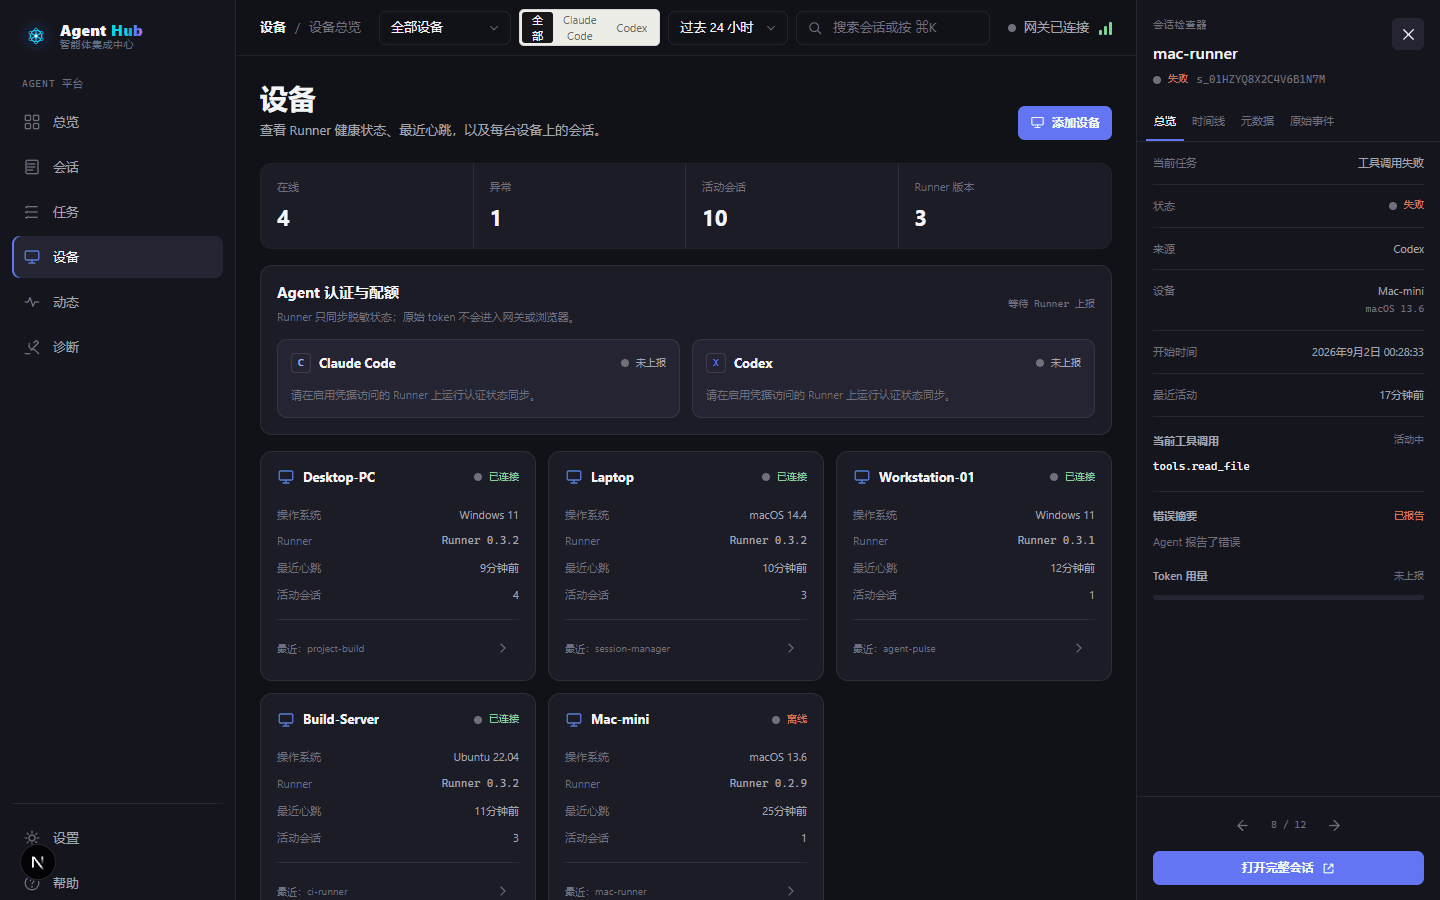Click the Desktop-PC monitor icon
This screenshot has height=900, width=1440.
[x=286, y=477]
